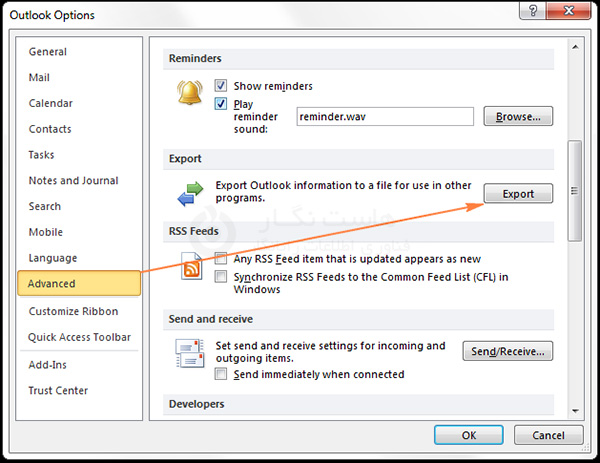Open the Trust Center category
This screenshot has height=463, width=600.
[x=58, y=390]
